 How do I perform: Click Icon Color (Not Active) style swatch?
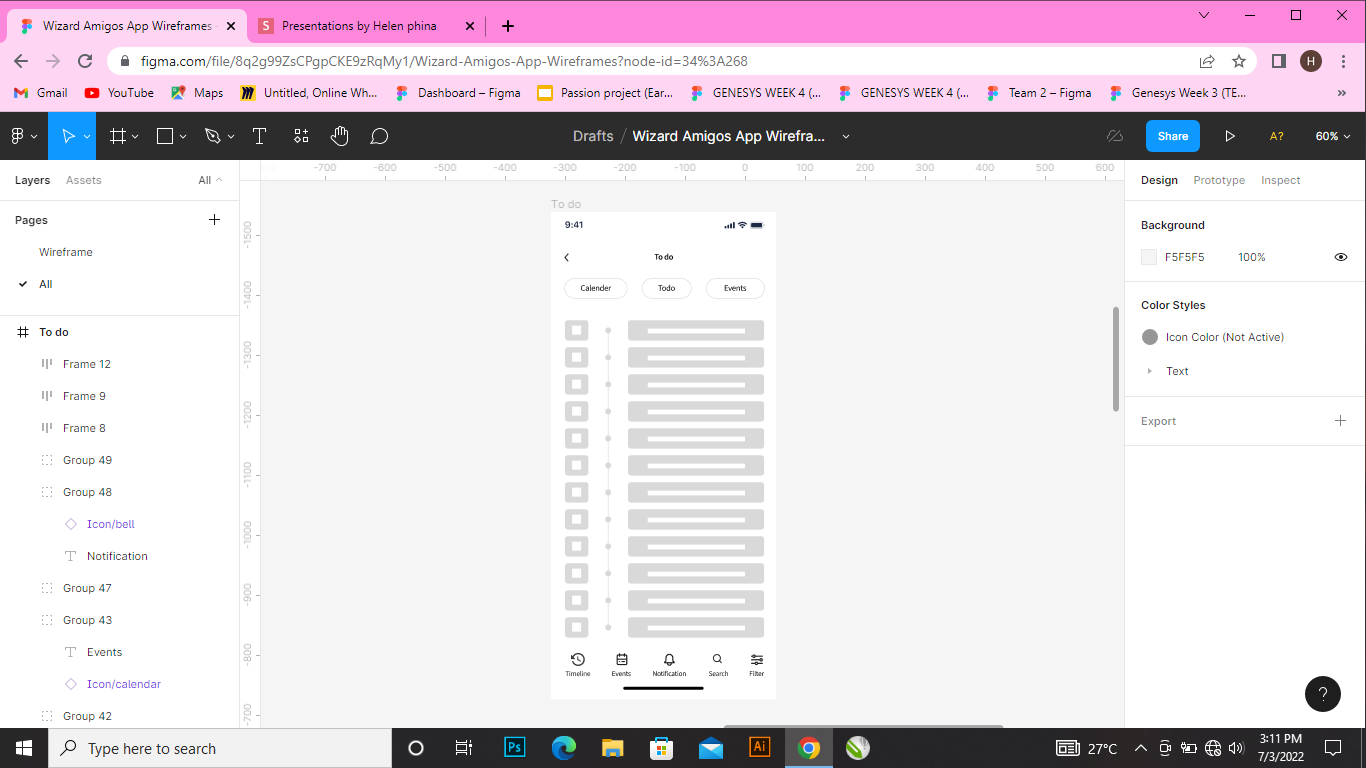[x=1150, y=337]
